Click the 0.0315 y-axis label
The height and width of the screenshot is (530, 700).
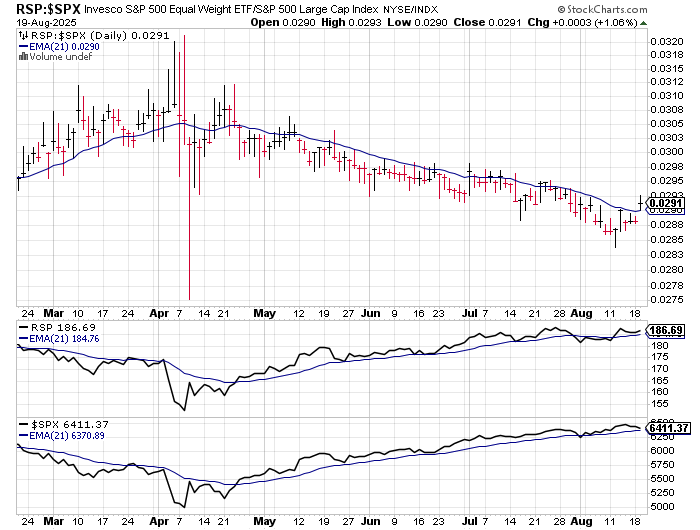tap(667, 69)
